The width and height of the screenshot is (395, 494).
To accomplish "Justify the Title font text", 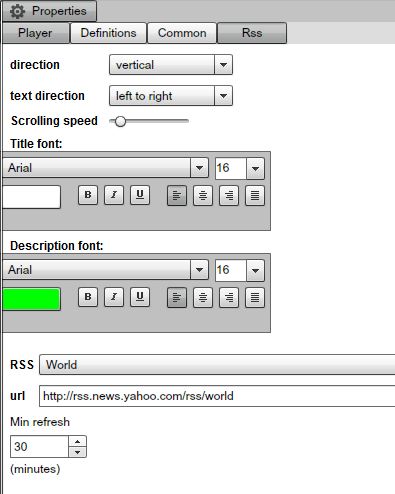I will (x=255, y=195).
